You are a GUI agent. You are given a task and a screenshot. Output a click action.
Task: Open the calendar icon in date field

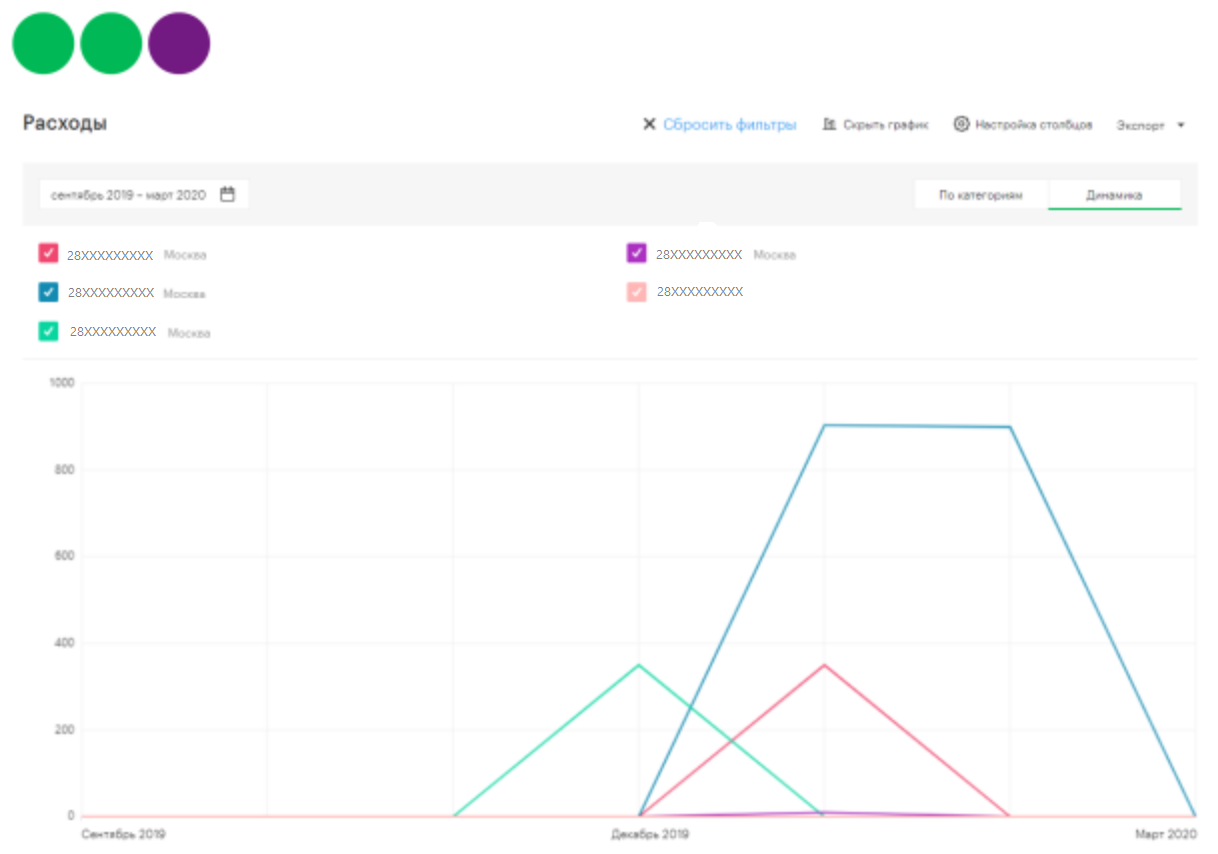228,194
